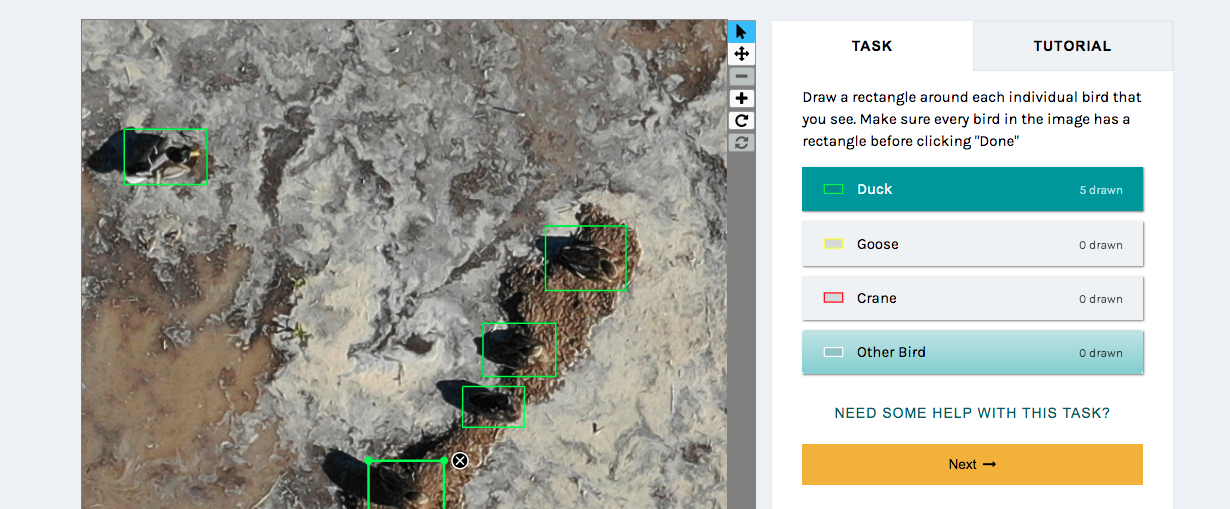Click the zoom in plus icon

tap(741, 98)
